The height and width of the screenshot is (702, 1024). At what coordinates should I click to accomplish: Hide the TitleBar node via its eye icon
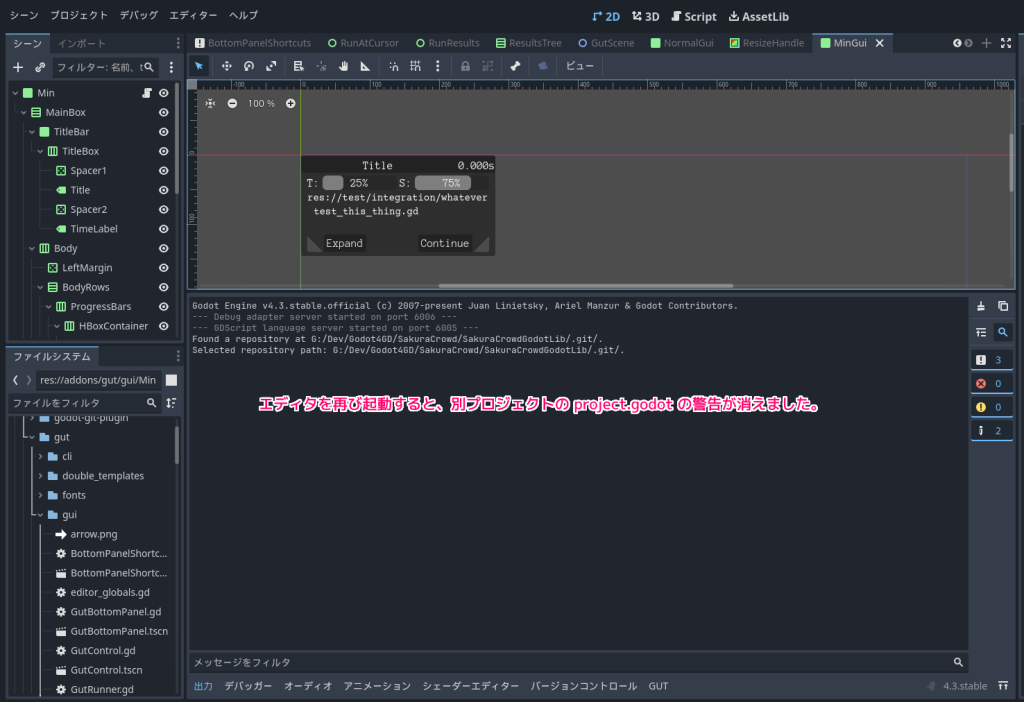163,132
